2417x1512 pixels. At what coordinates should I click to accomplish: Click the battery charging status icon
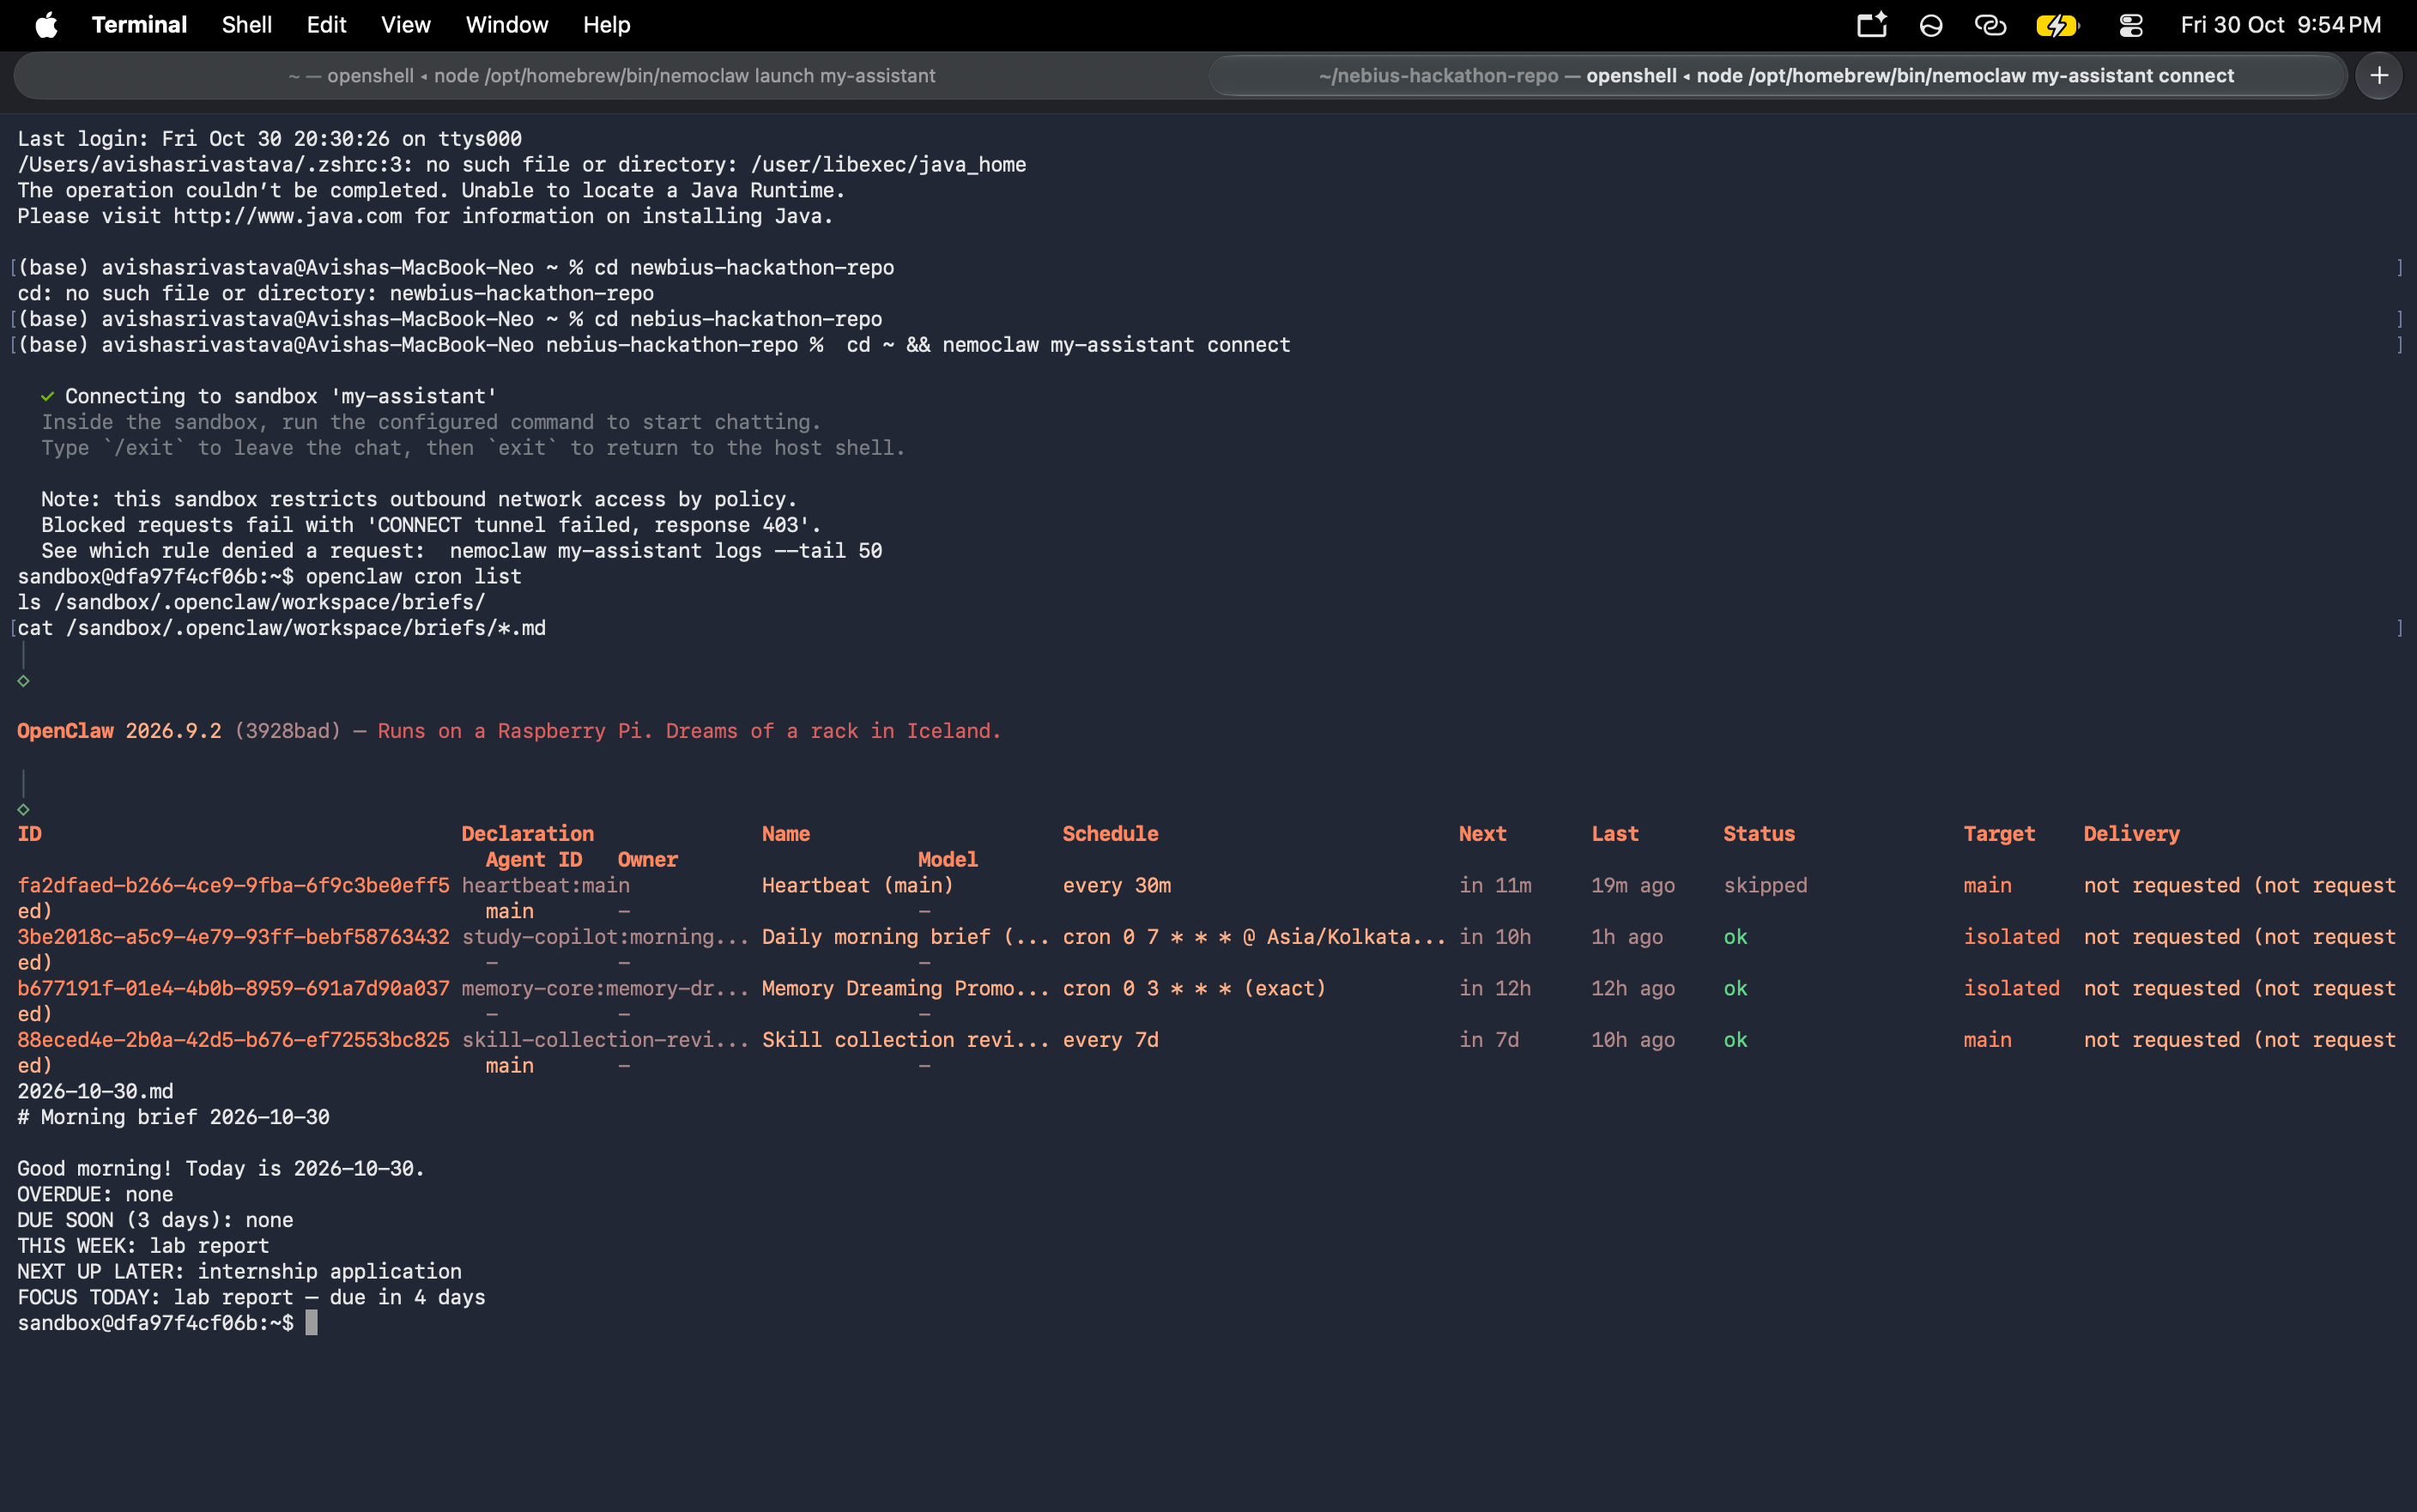(2057, 25)
